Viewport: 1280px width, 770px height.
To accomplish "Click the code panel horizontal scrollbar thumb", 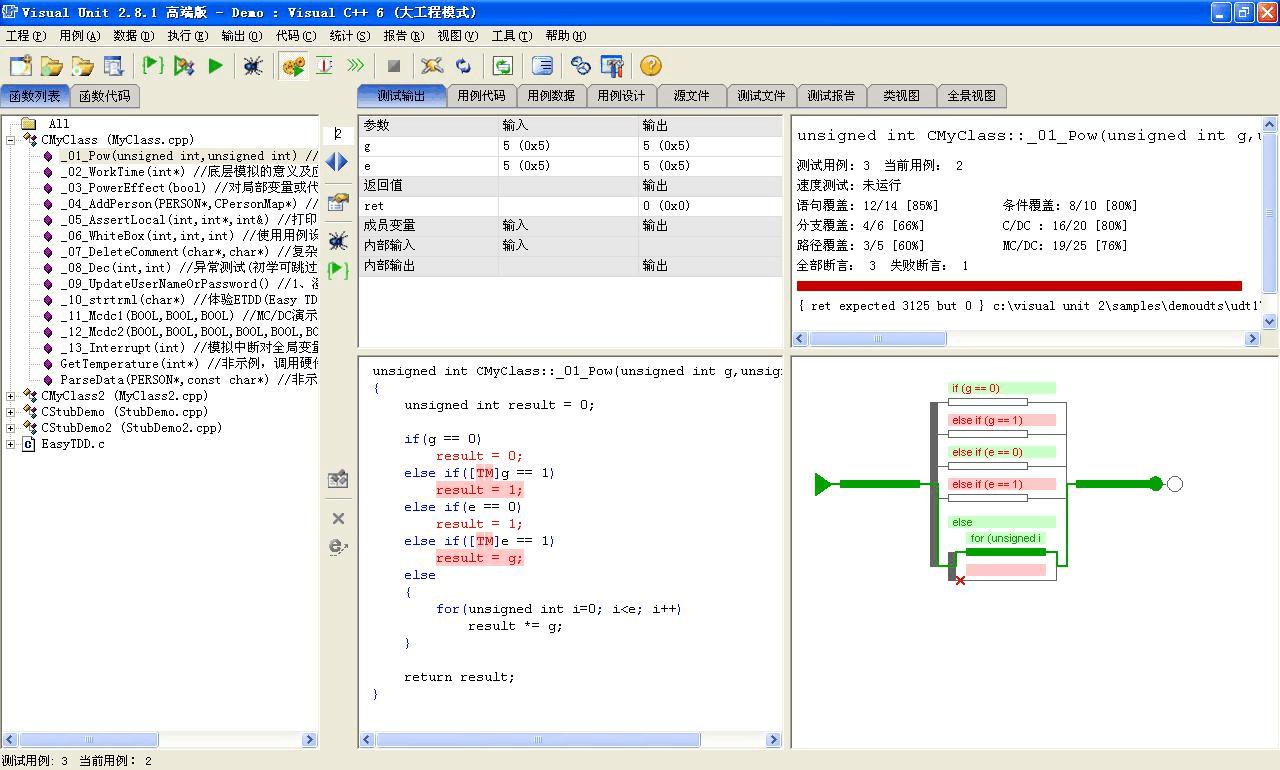I will 538,740.
